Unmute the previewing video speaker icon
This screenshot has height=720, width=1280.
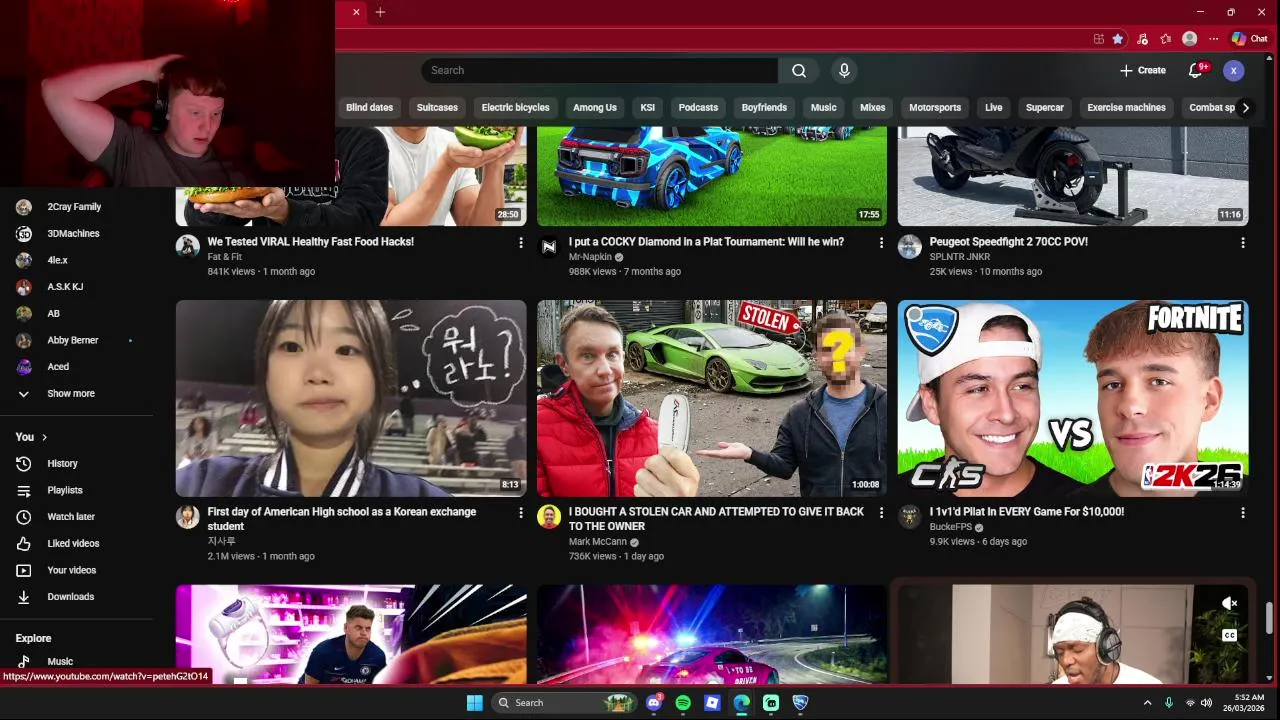pos(1230,603)
